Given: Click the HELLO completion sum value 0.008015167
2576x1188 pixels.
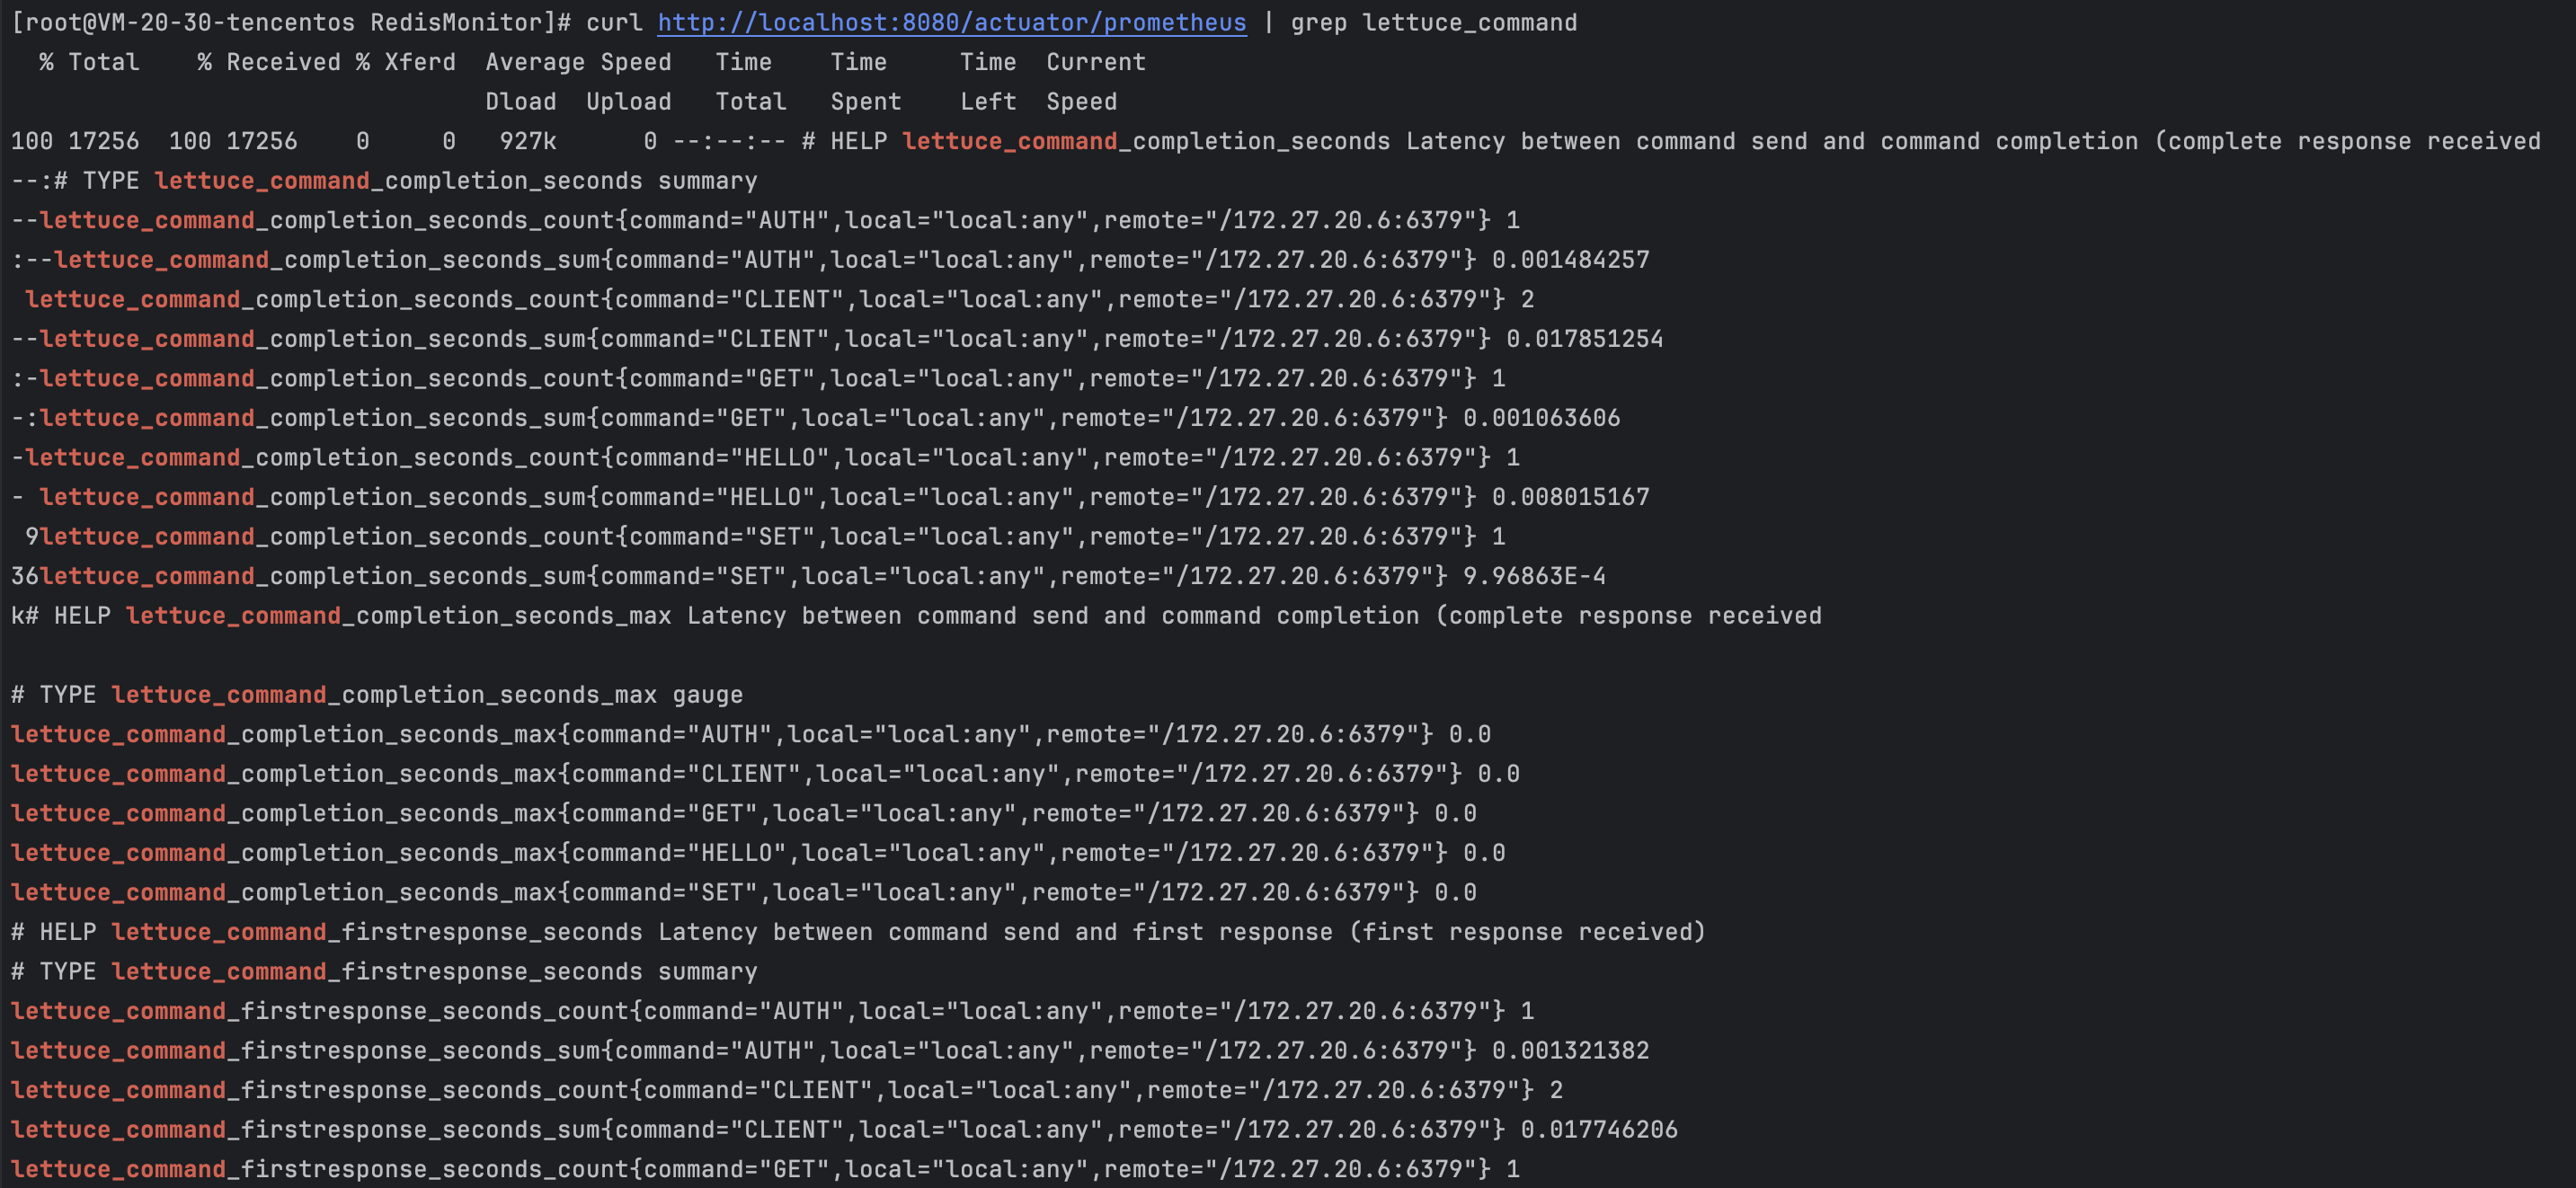Looking at the screenshot, I should [x=1570, y=497].
